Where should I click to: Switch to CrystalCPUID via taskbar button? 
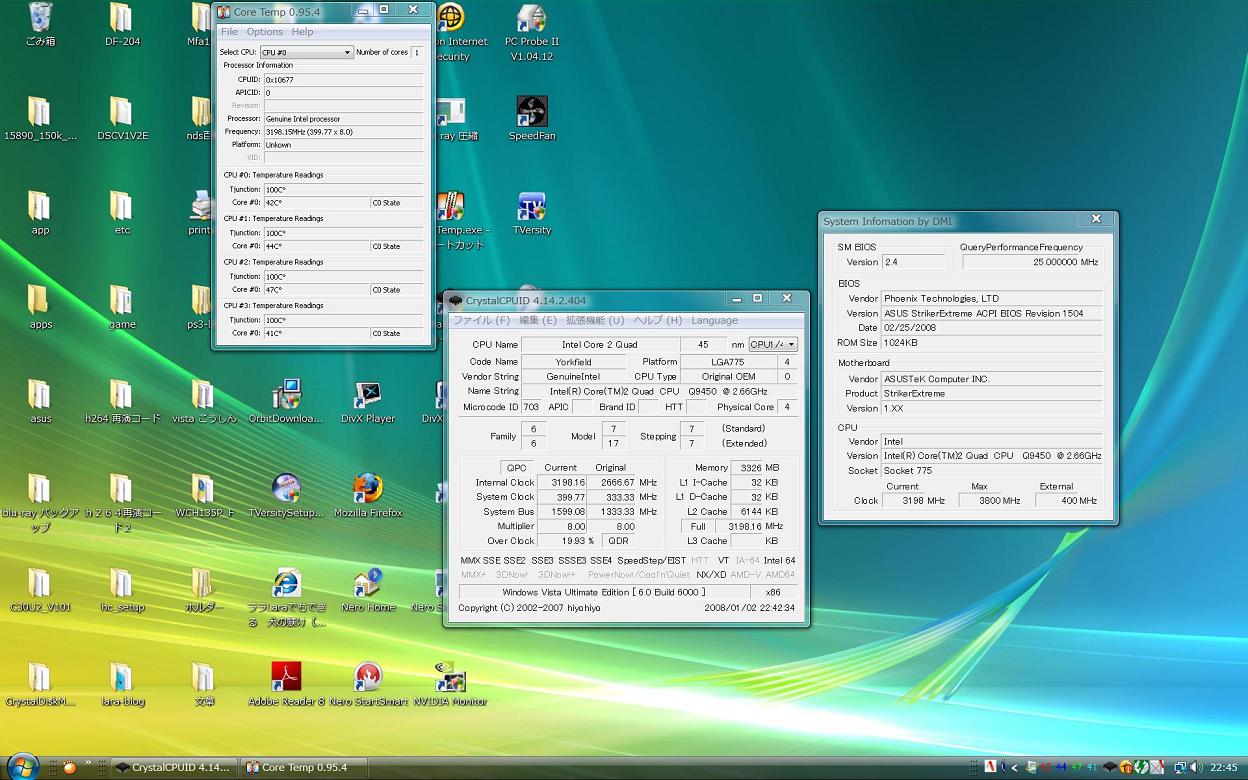click(x=172, y=767)
